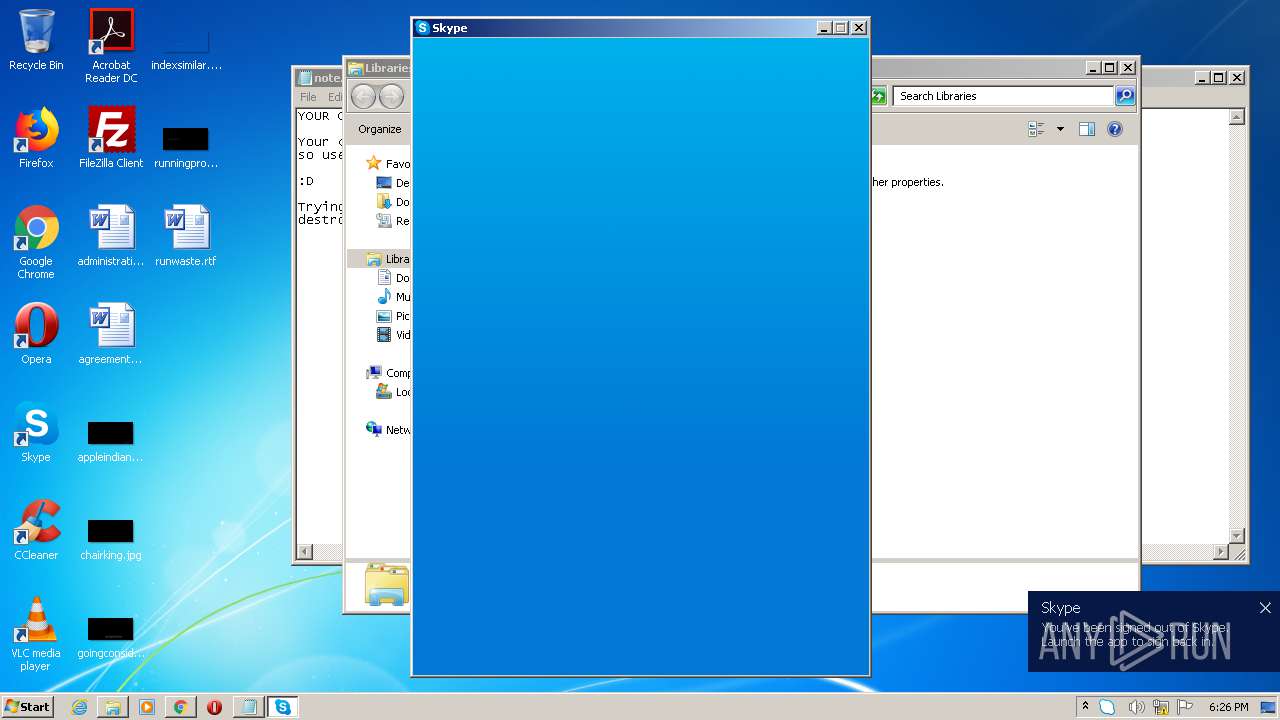This screenshot has height=720, width=1280.
Task: Click the Search Libraries input field
Action: point(1003,96)
